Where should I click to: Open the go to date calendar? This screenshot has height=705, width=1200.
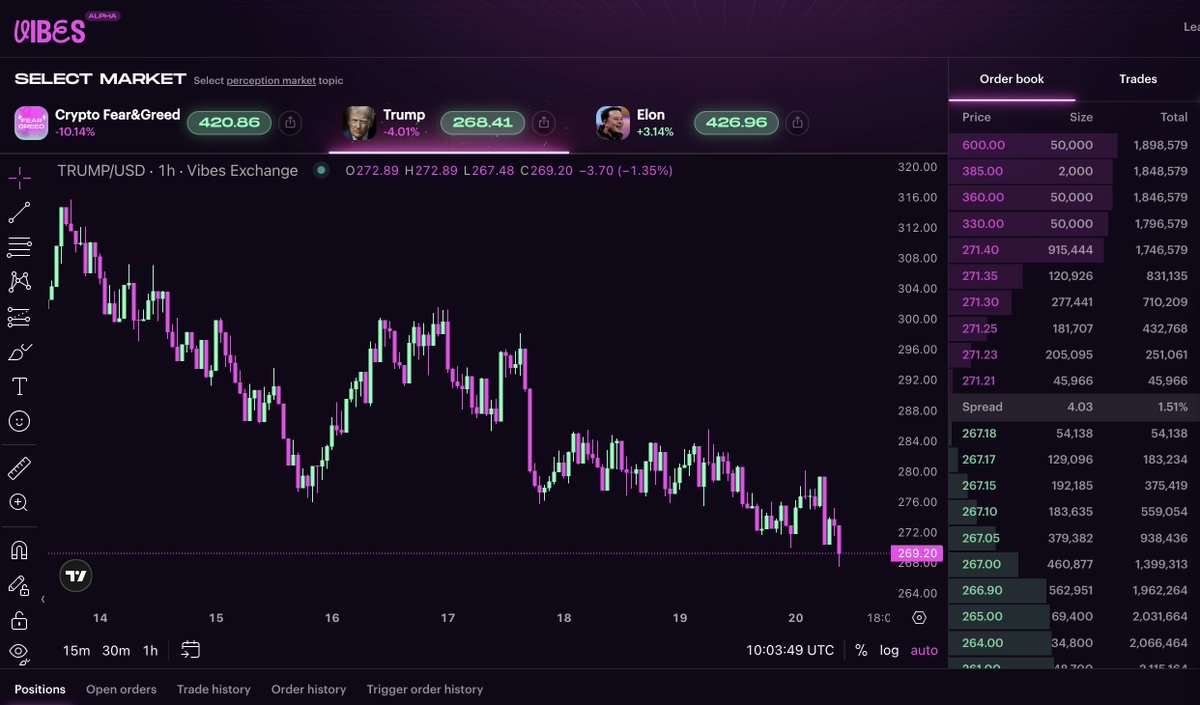190,650
